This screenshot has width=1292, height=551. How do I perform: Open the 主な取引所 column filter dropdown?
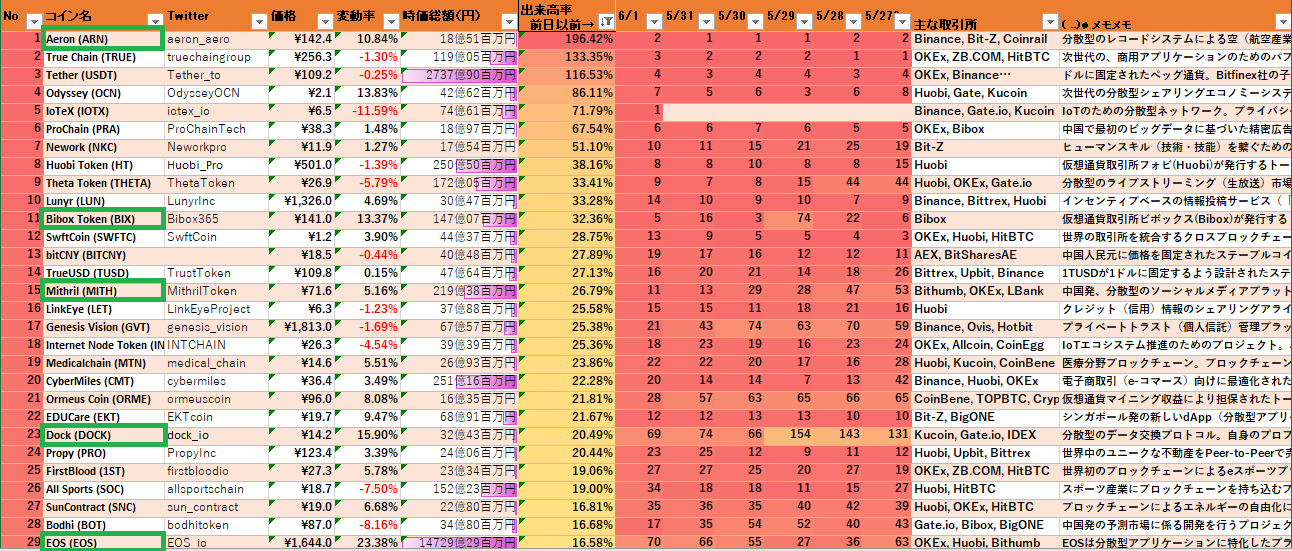tap(1049, 21)
